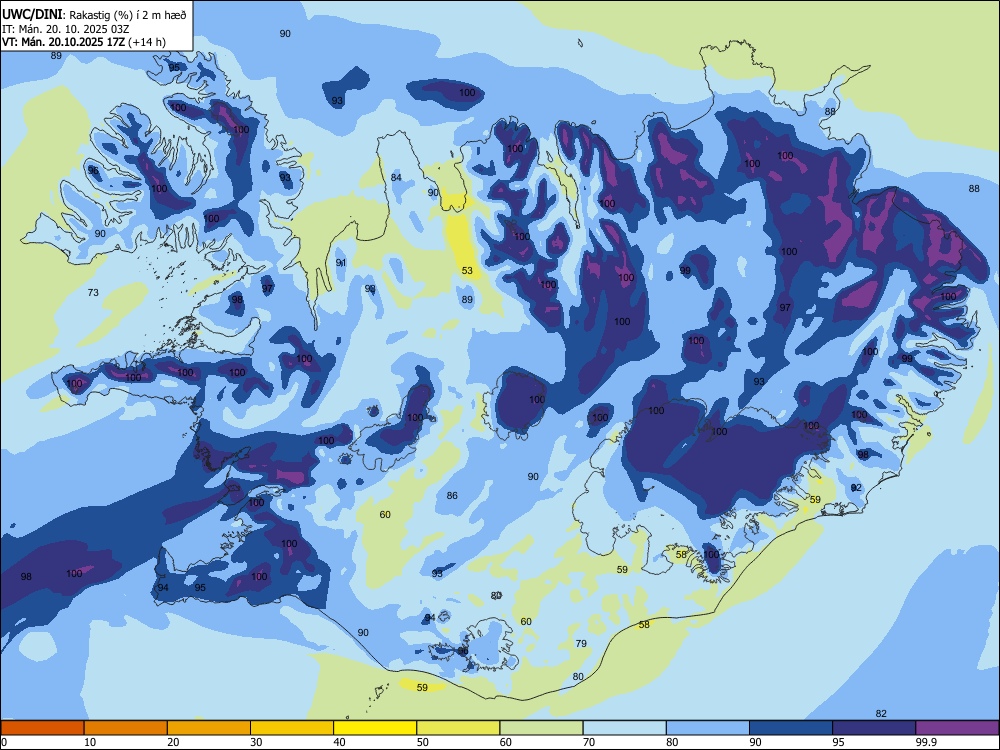1000x750 pixels.
Task: Choose the 70–80 pale blue legend swatch
Action: tap(624, 728)
